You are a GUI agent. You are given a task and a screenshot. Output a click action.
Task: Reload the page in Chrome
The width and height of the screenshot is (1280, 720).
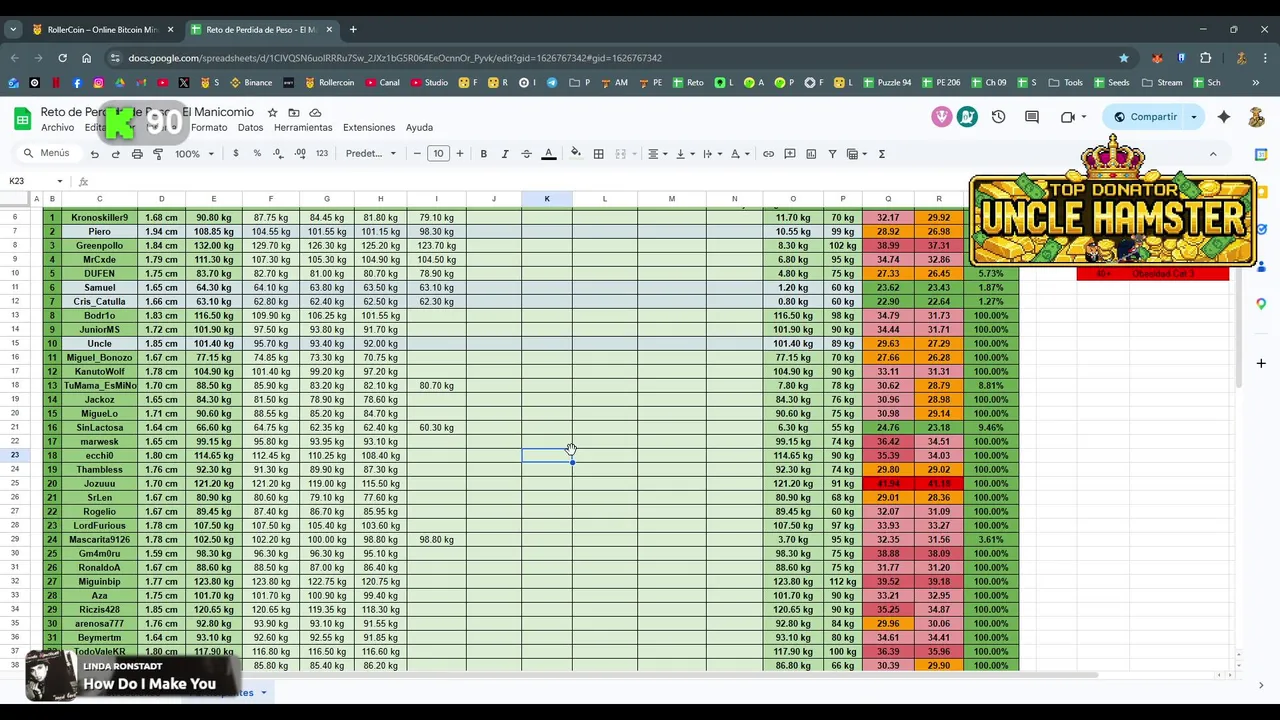pyautogui.click(x=62, y=58)
